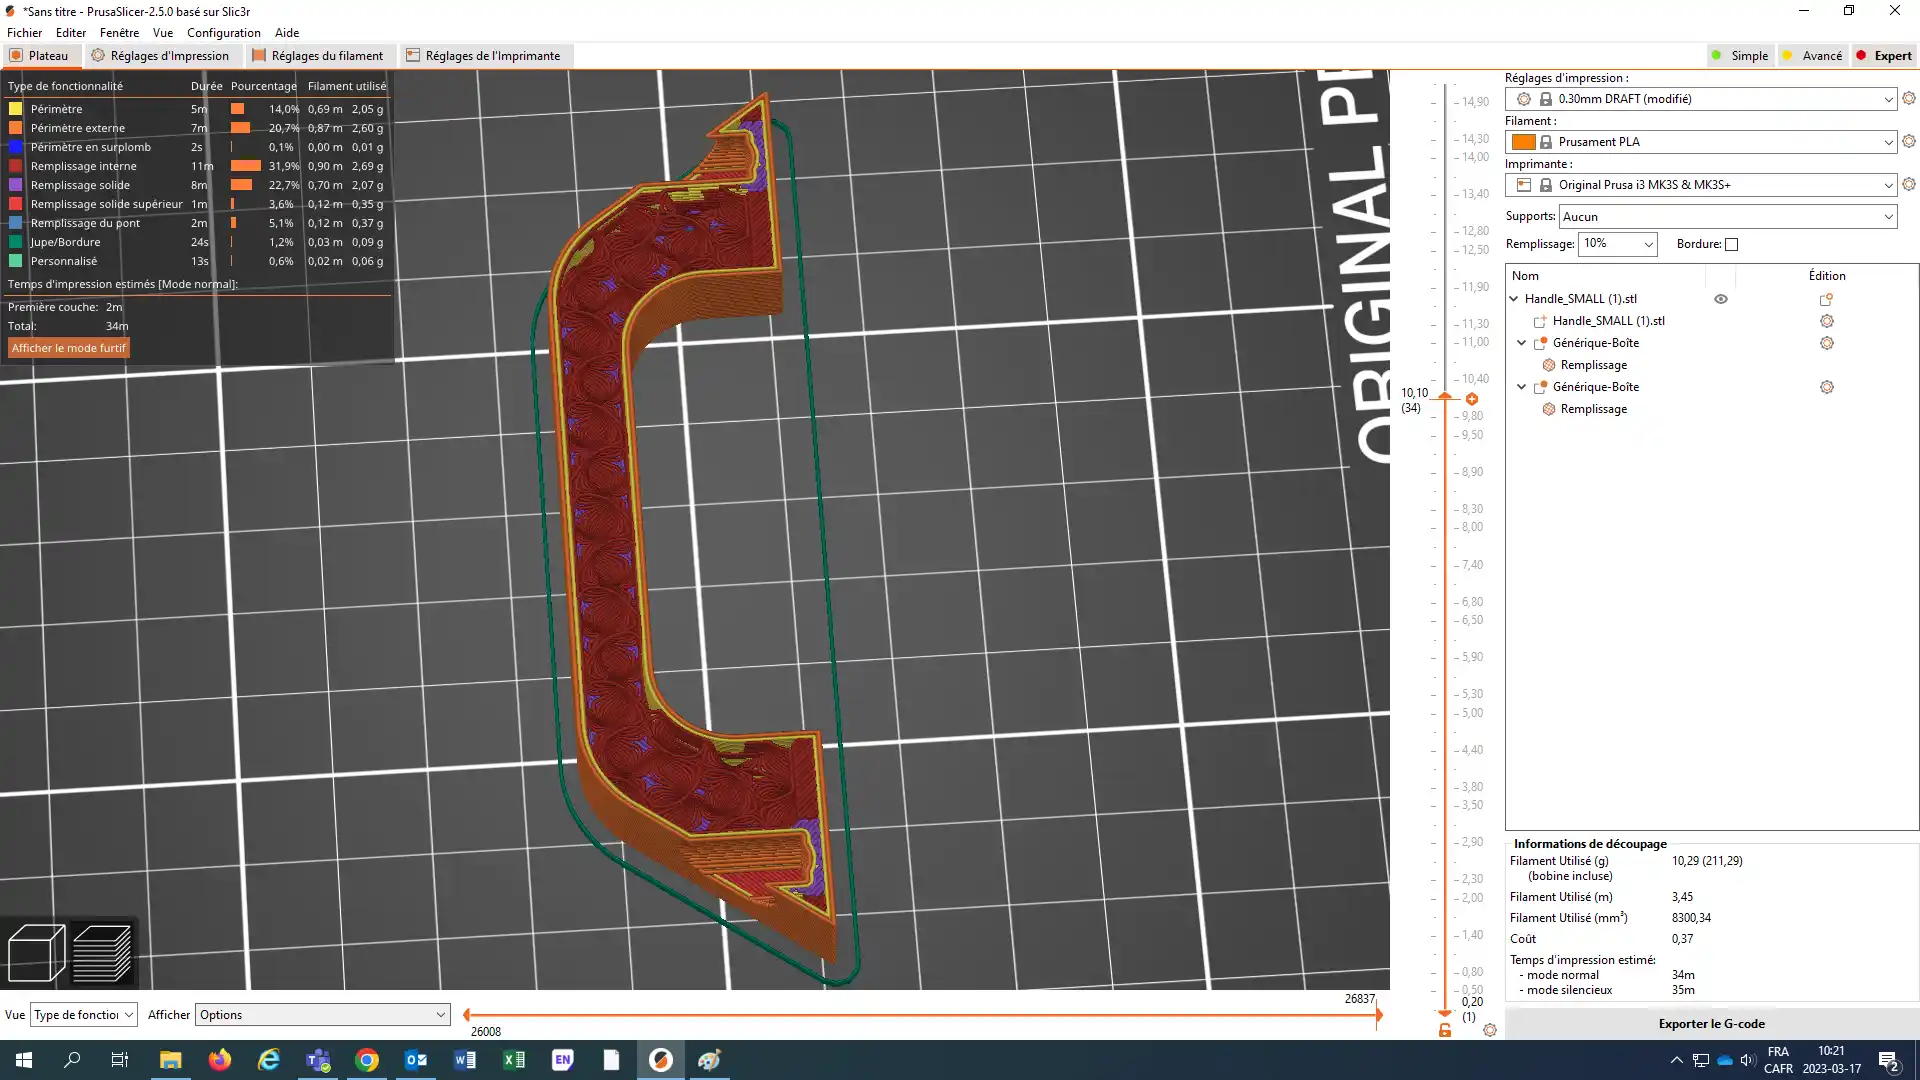Click settings gear for child Handle_SMALL (1).stl part
The width and height of the screenshot is (1920, 1080).
(1827, 321)
